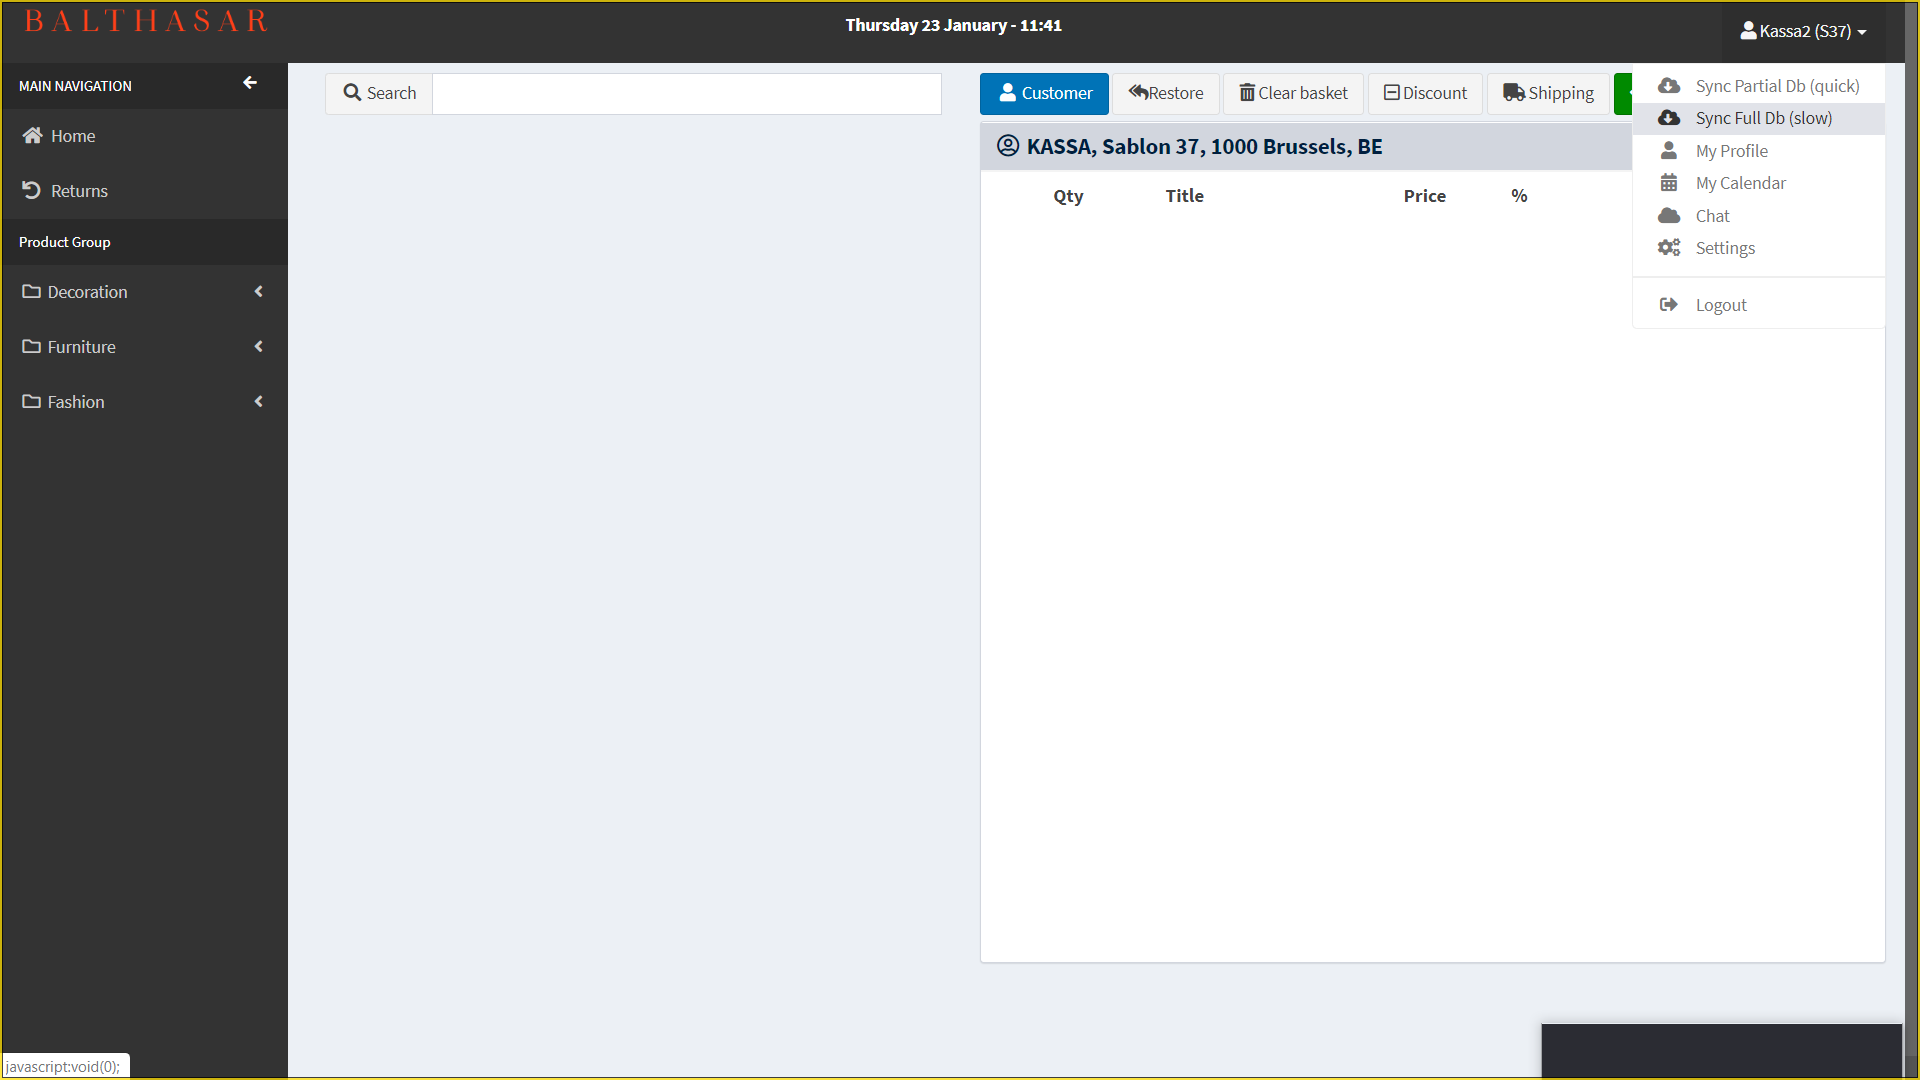Click the Clear basket button
This screenshot has height=1080, width=1920.
point(1293,93)
